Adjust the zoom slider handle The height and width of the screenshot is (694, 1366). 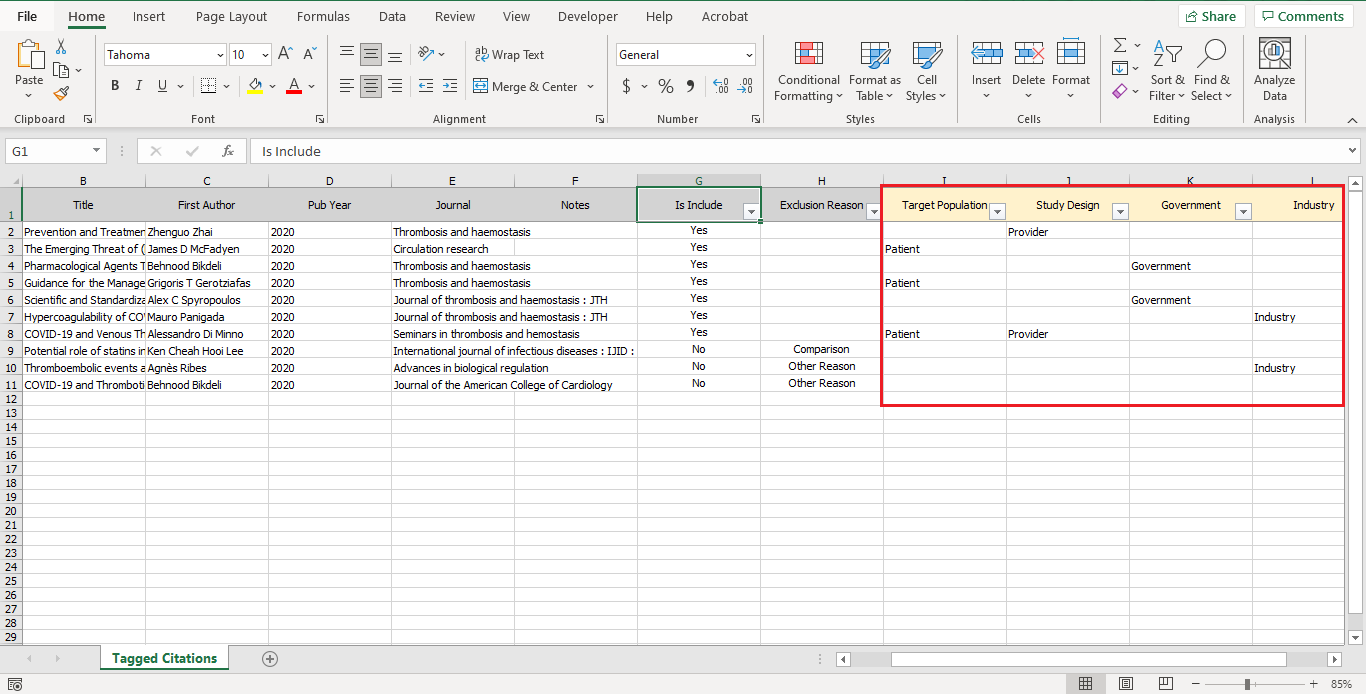click(1247, 684)
